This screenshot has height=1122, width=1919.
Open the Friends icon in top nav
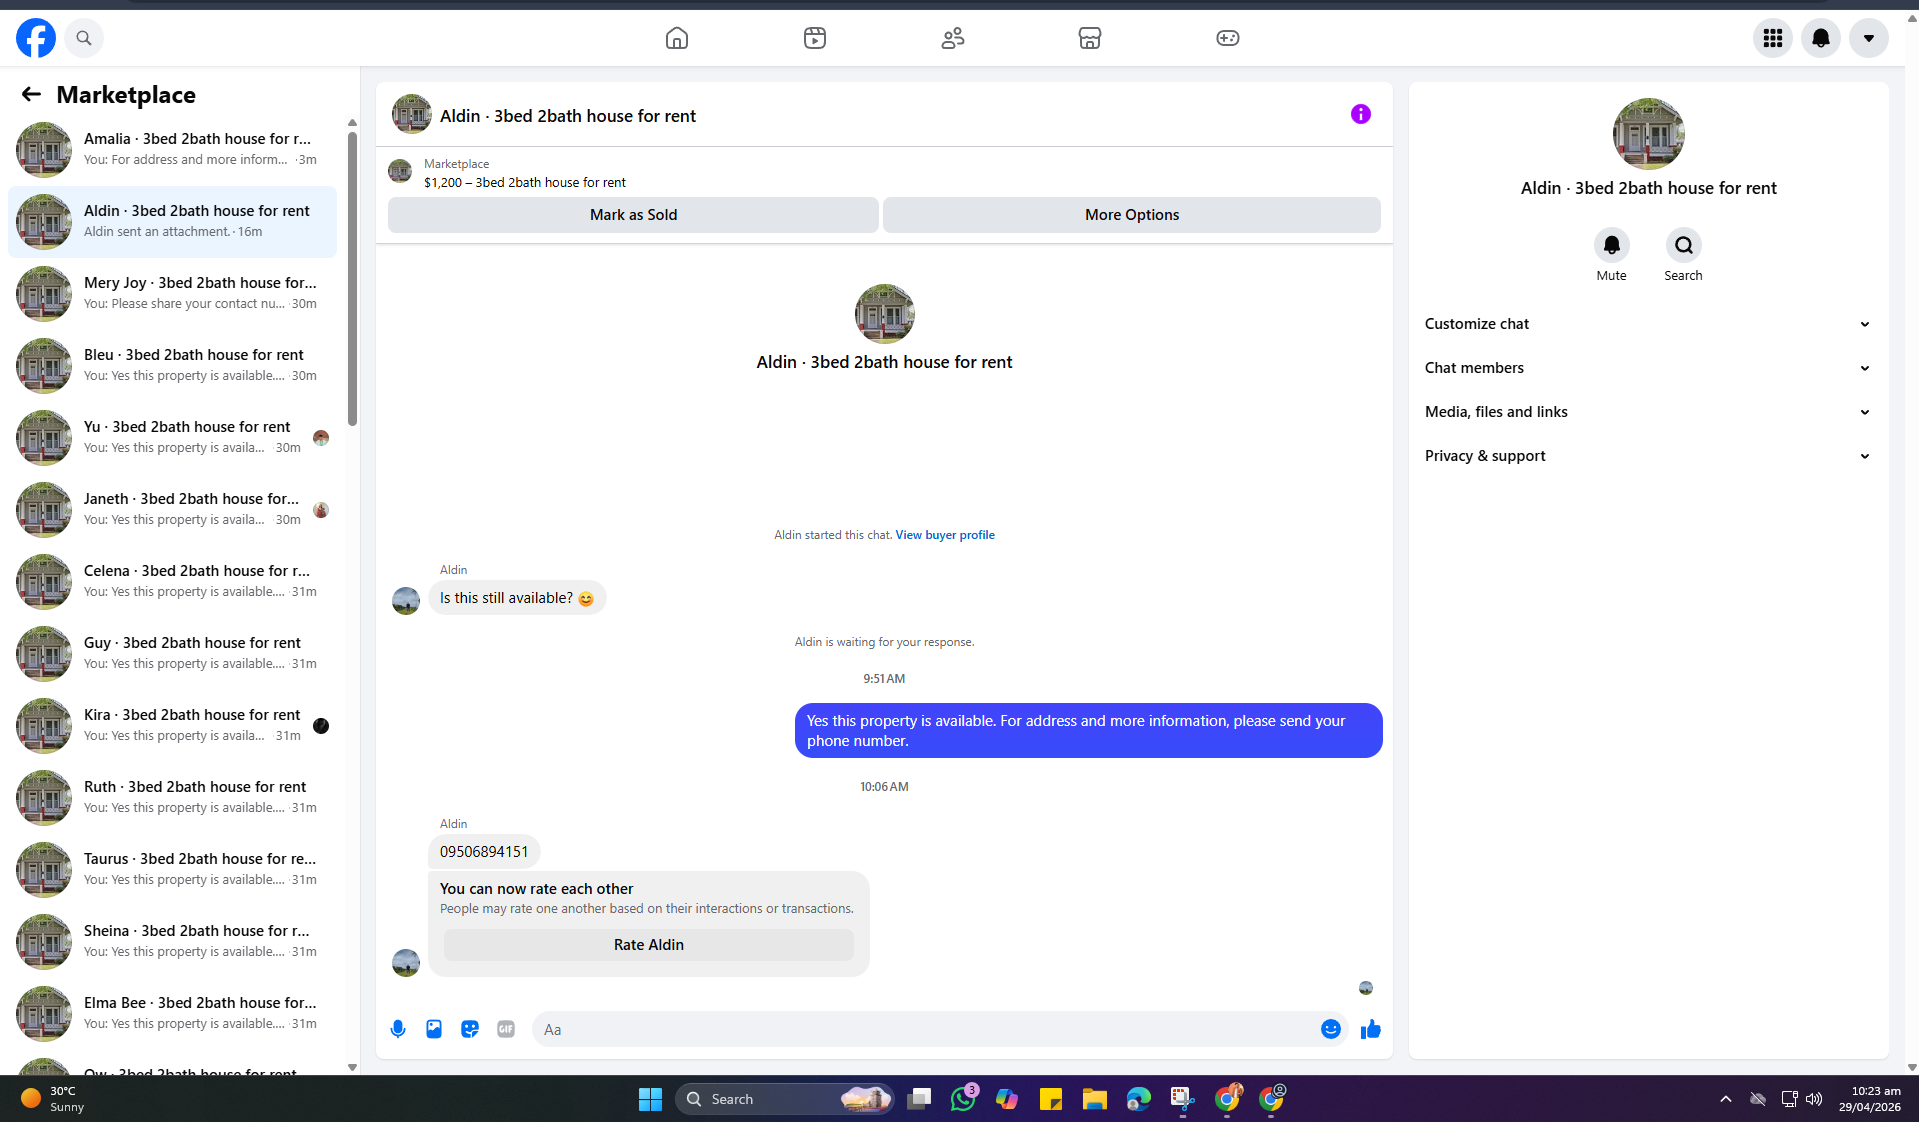click(x=953, y=38)
